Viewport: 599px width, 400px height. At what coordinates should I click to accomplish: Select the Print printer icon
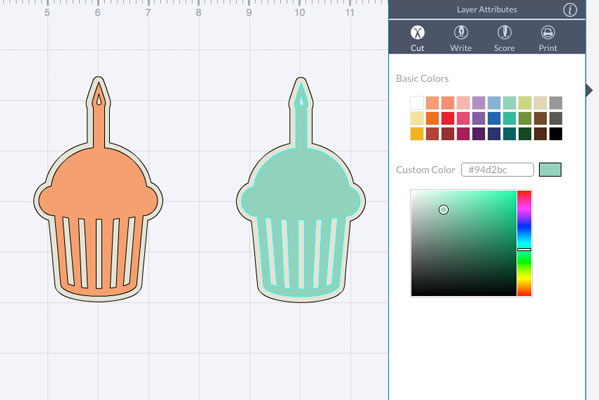click(548, 32)
